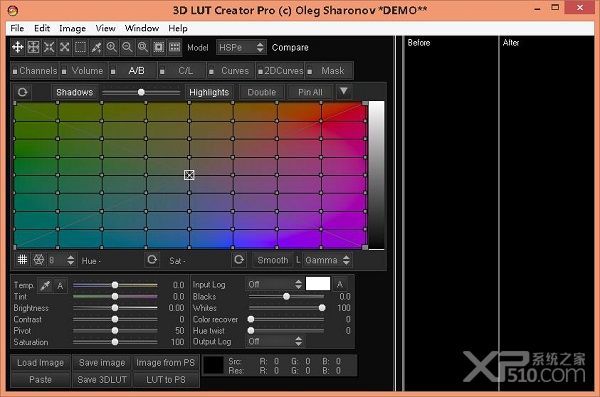Pick white balance eyedropper next to Temp
Viewport: 600px width, 397px height.
(x=45, y=285)
